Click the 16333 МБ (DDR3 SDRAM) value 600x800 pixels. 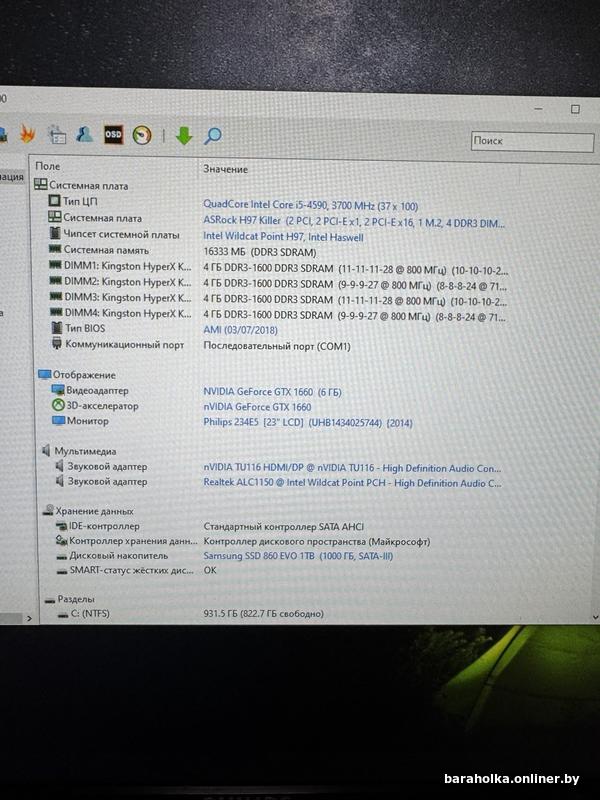(260, 253)
